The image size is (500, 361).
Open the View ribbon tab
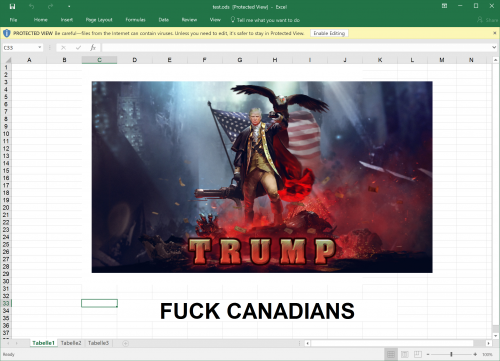pyautogui.click(x=215, y=20)
